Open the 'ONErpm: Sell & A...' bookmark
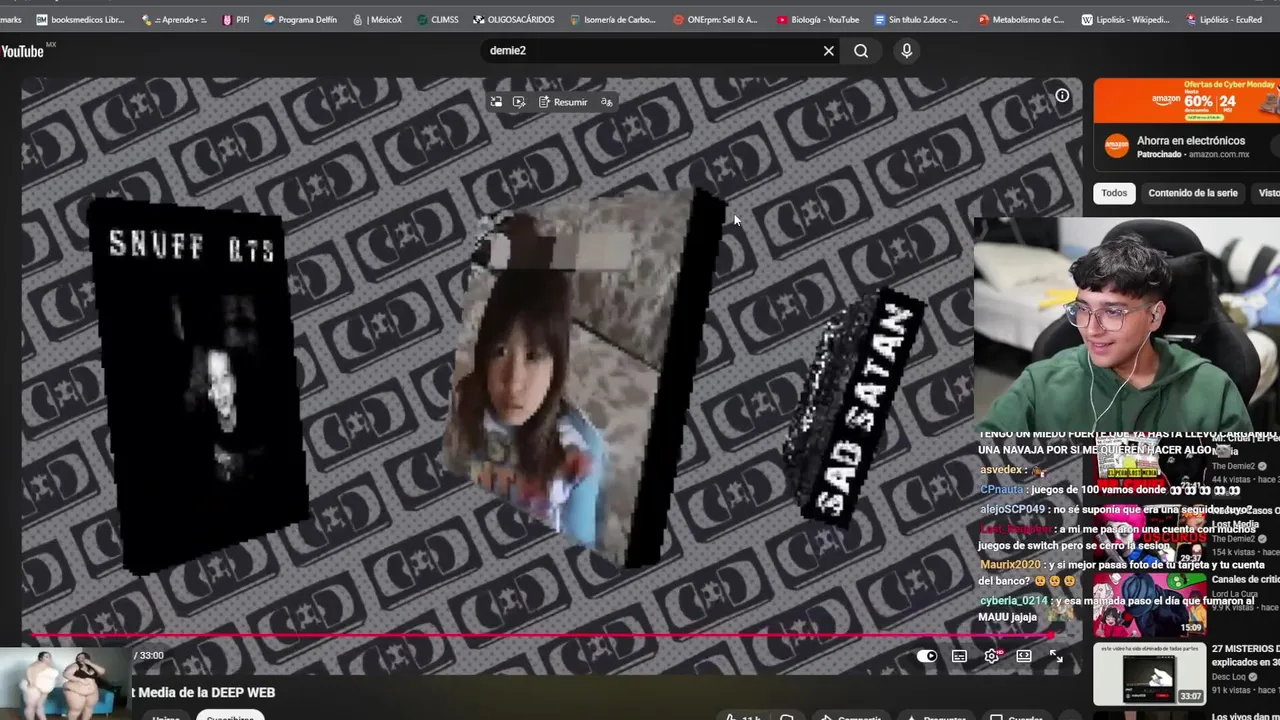The height and width of the screenshot is (720, 1280). click(x=716, y=19)
